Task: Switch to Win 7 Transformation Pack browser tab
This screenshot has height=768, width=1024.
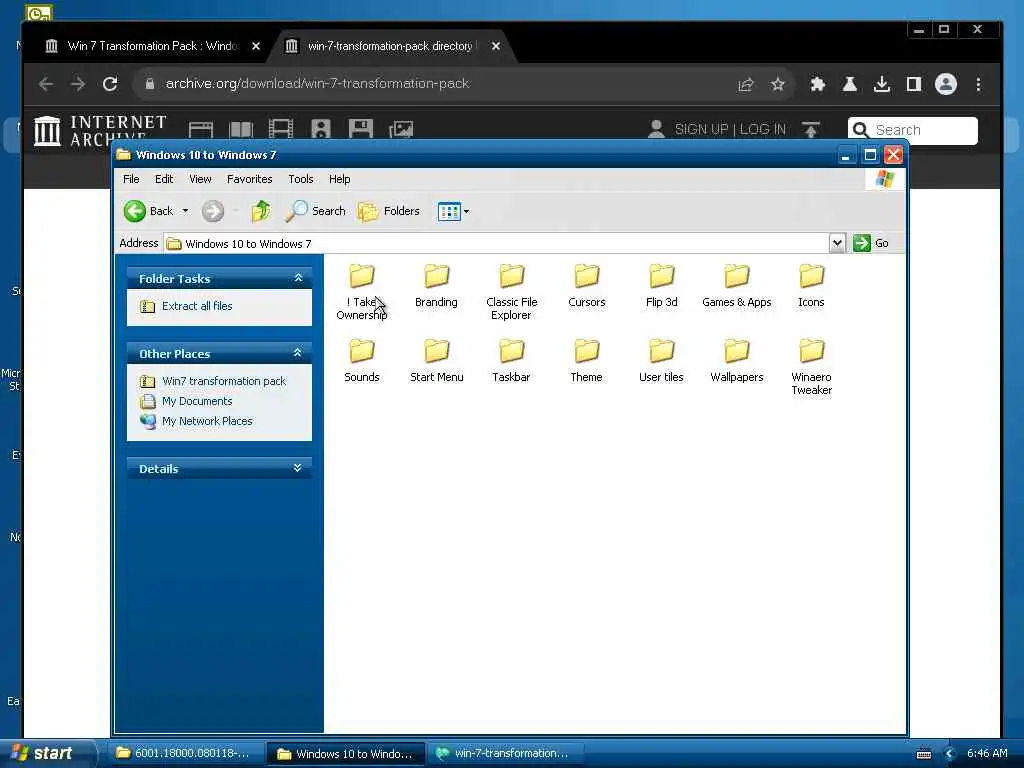Action: click(152, 46)
